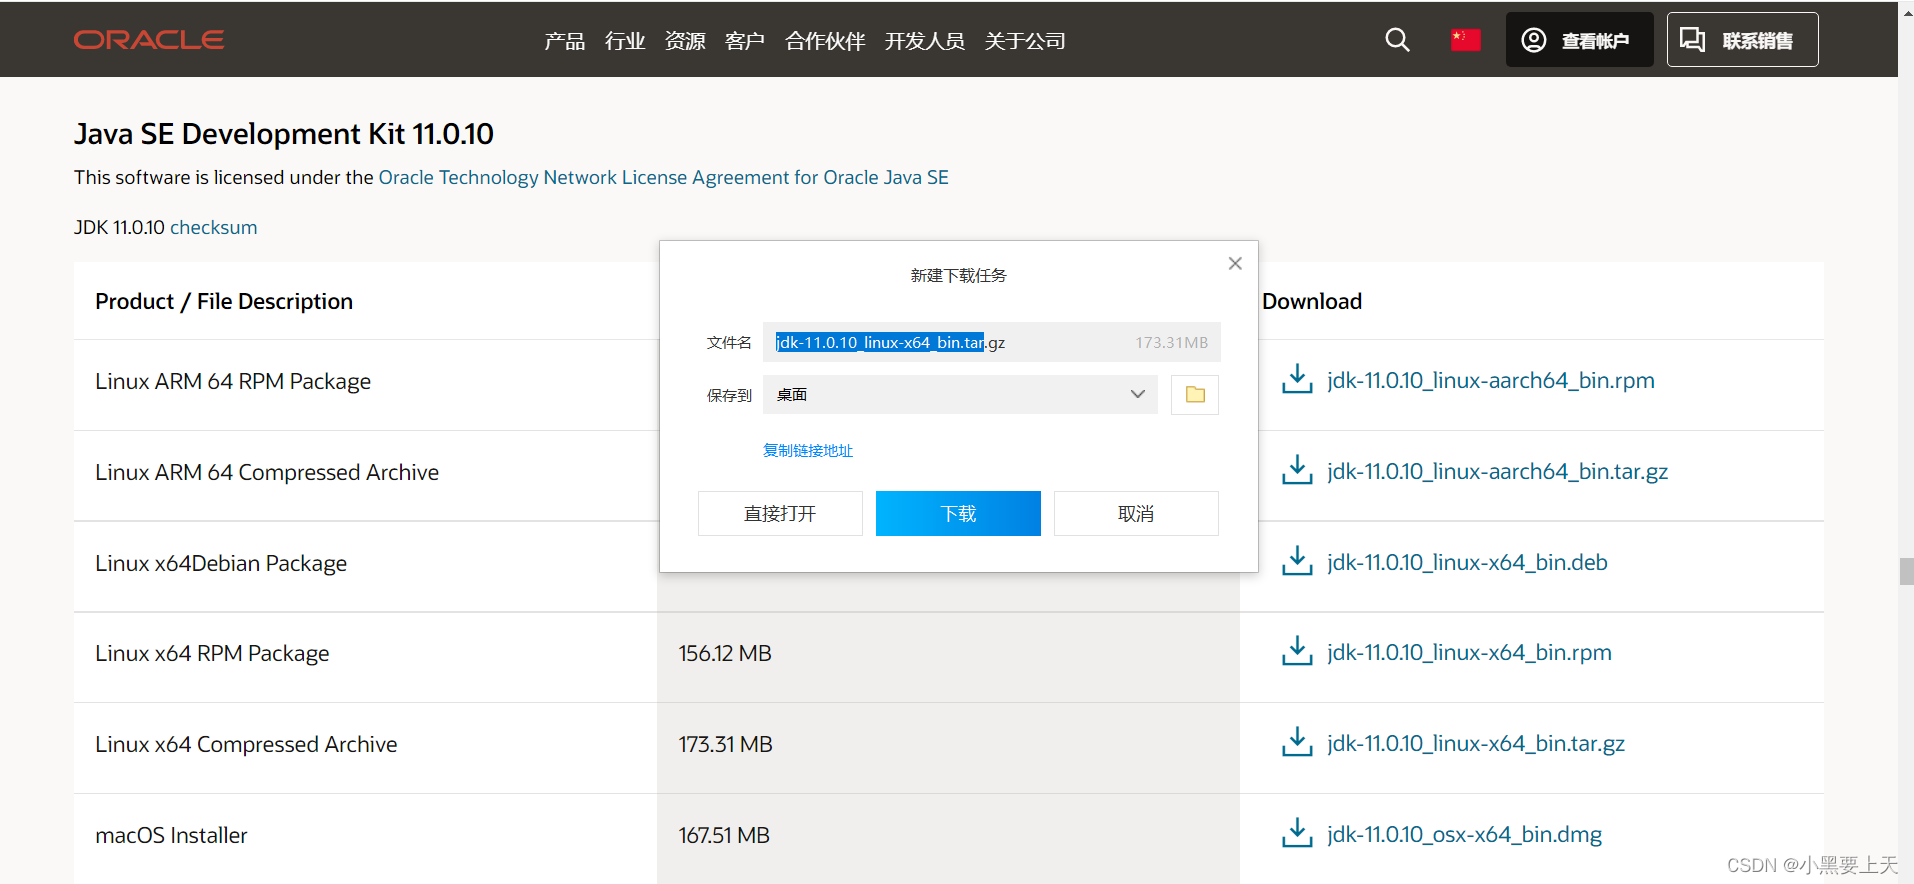Select the Linux ARM 64 Compressed Archive text
Screen dimensions: 1914x884
click(267, 472)
